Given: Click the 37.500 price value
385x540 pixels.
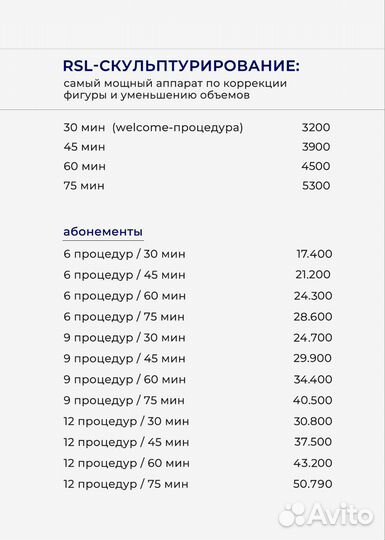Looking at the screenshot, I should [x=313, y=442].
